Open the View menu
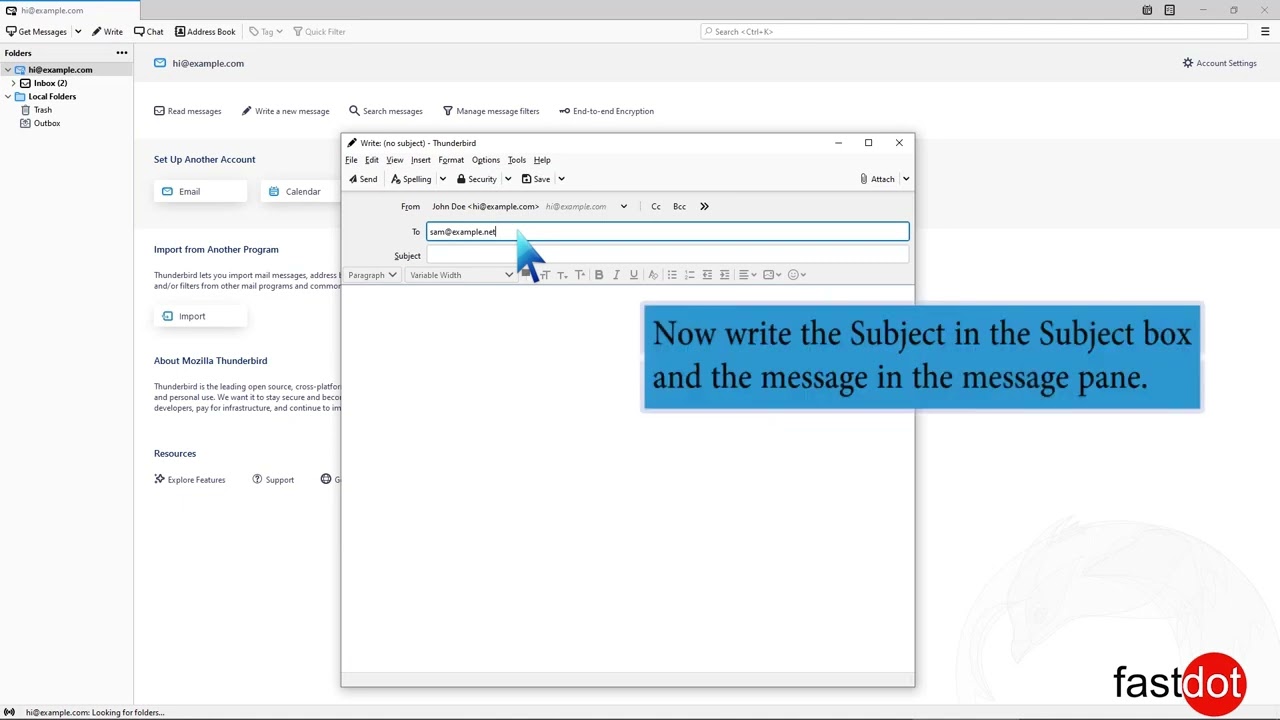 [x=395, y=160]
